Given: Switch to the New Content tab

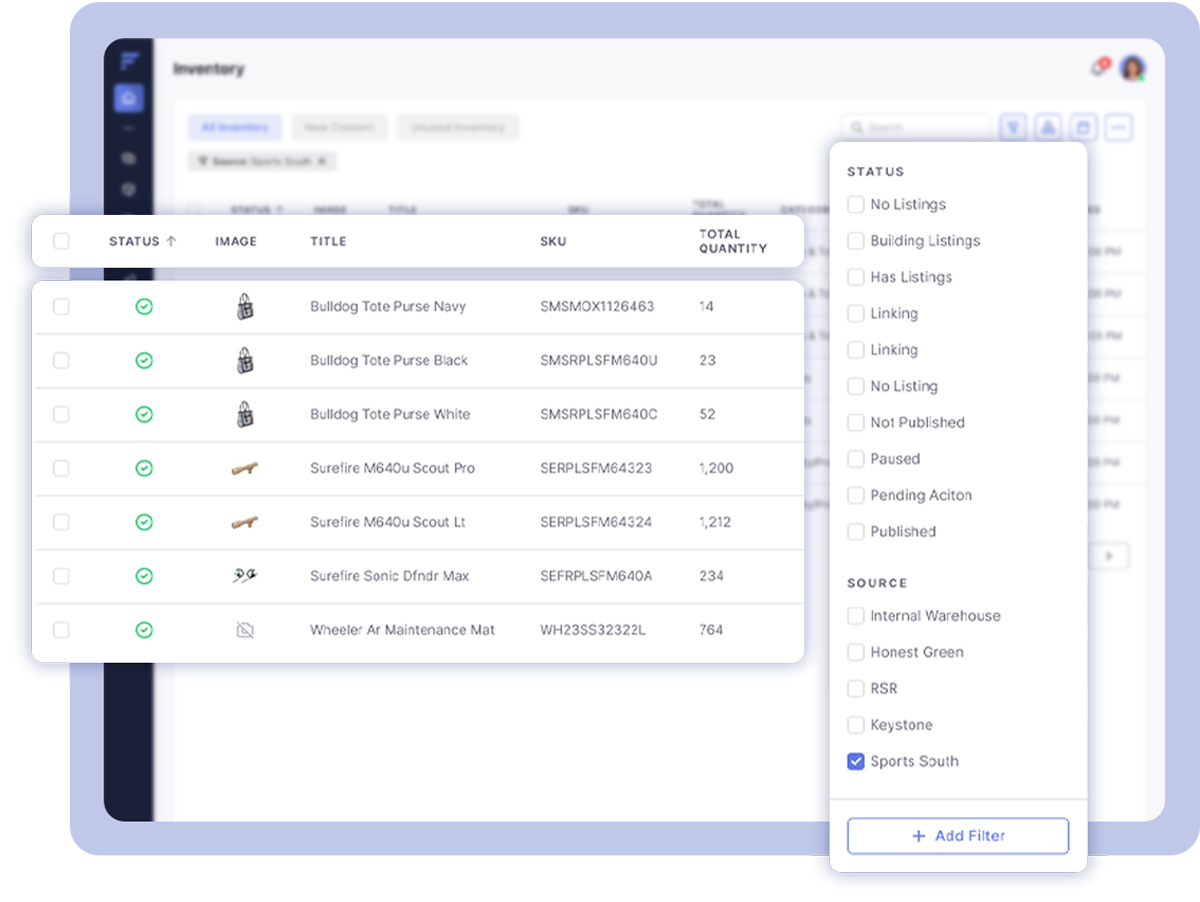Looking at the screenshot, I should (337, 127).
